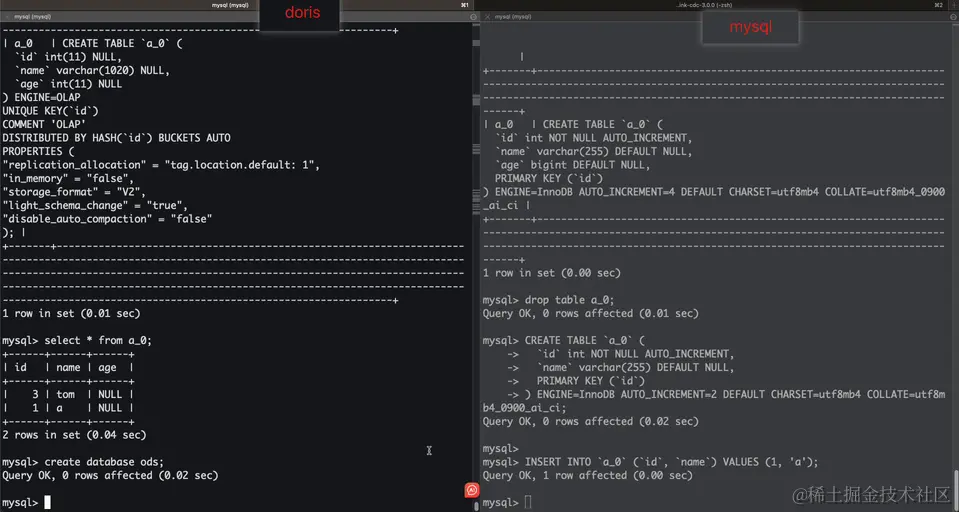
Task: Click the '`age` int(11) NULL' line
Action: point(68,84)
